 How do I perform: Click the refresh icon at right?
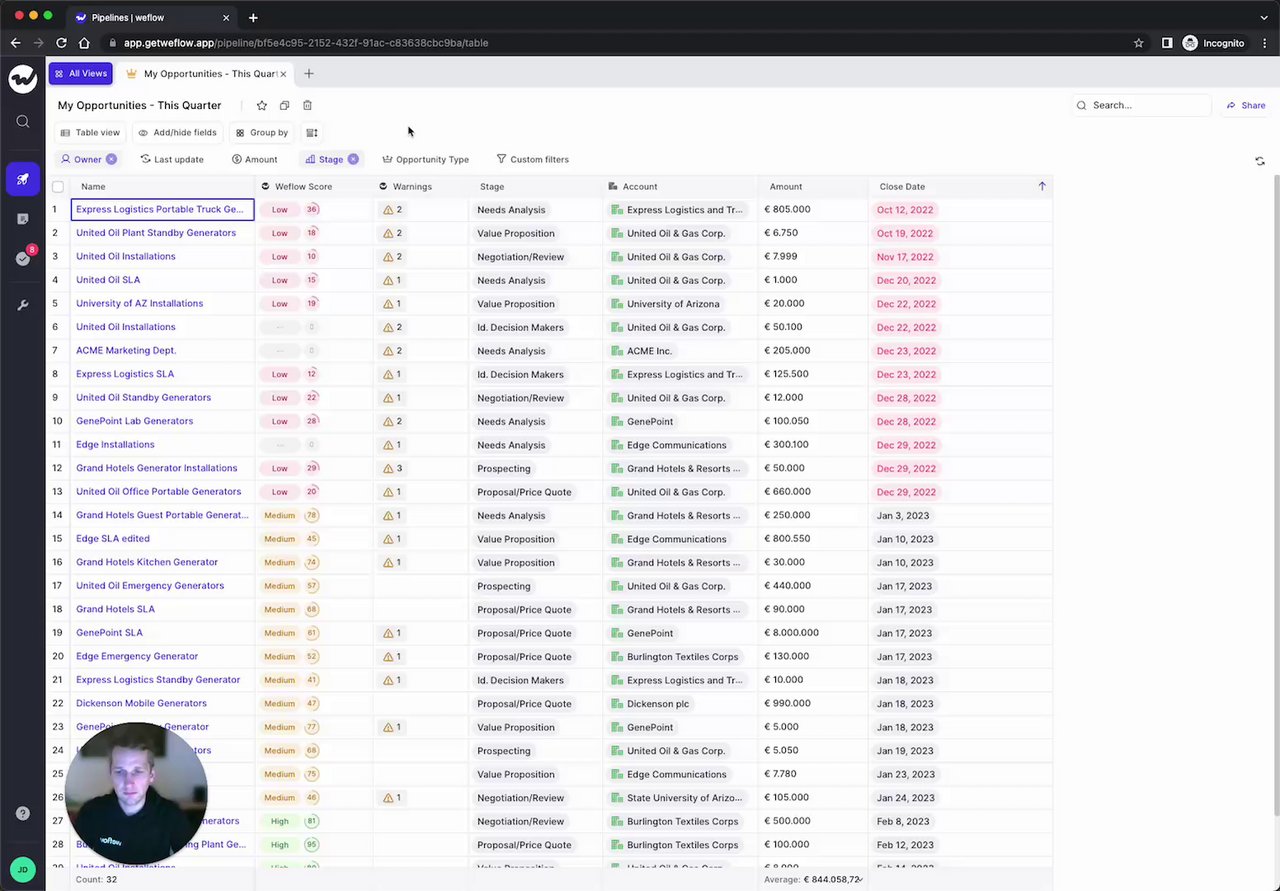coord(1259,160)
